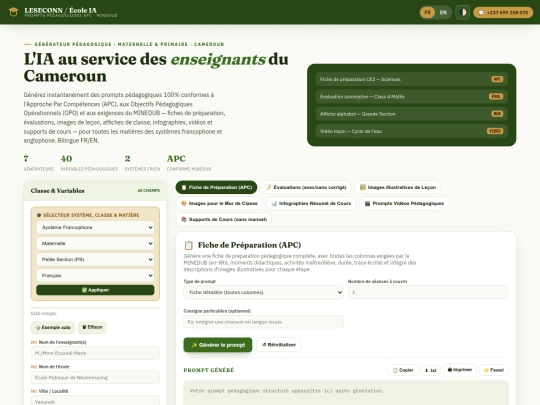Click the Appliquer button
The image size is (540, 405).
pyautogui.click(x=95, y=290)
